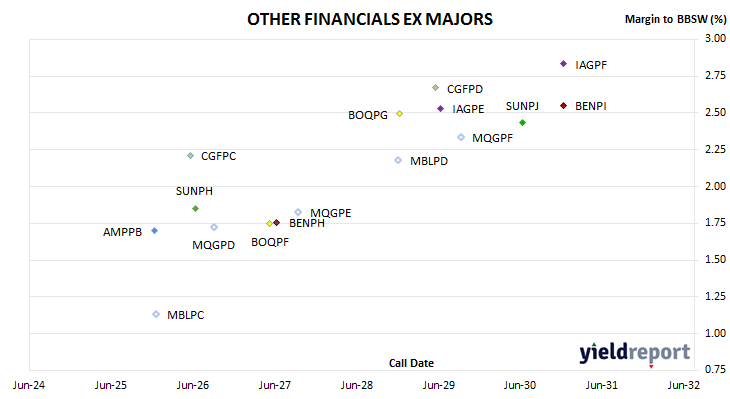Select the MBLPC hollow diamond marker
Viewport: 730px width, 399px height.
156,314
